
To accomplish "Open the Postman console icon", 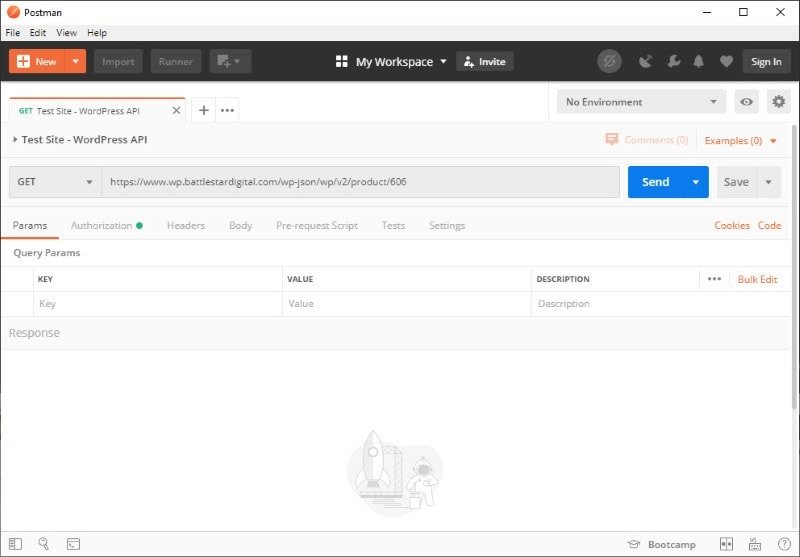I will pyautogui.click(x=73, y=544).
